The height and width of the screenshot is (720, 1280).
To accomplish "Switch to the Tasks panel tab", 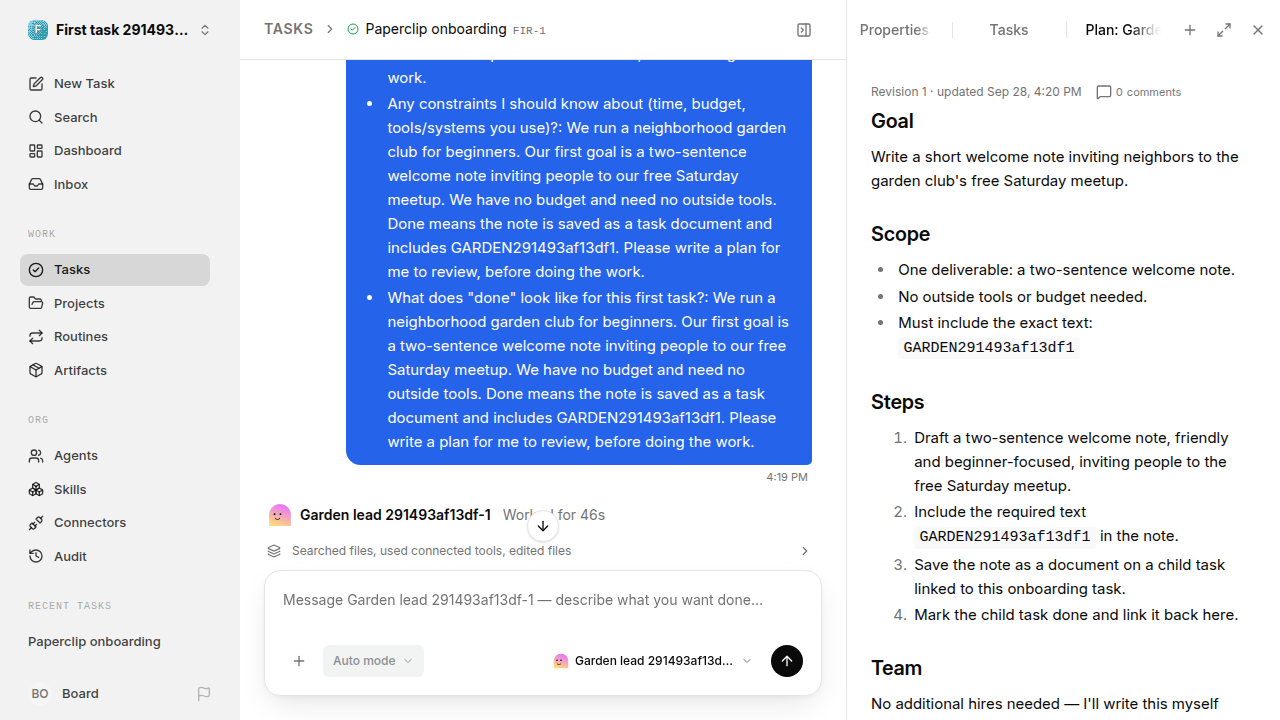I will tap(1008, 30).
